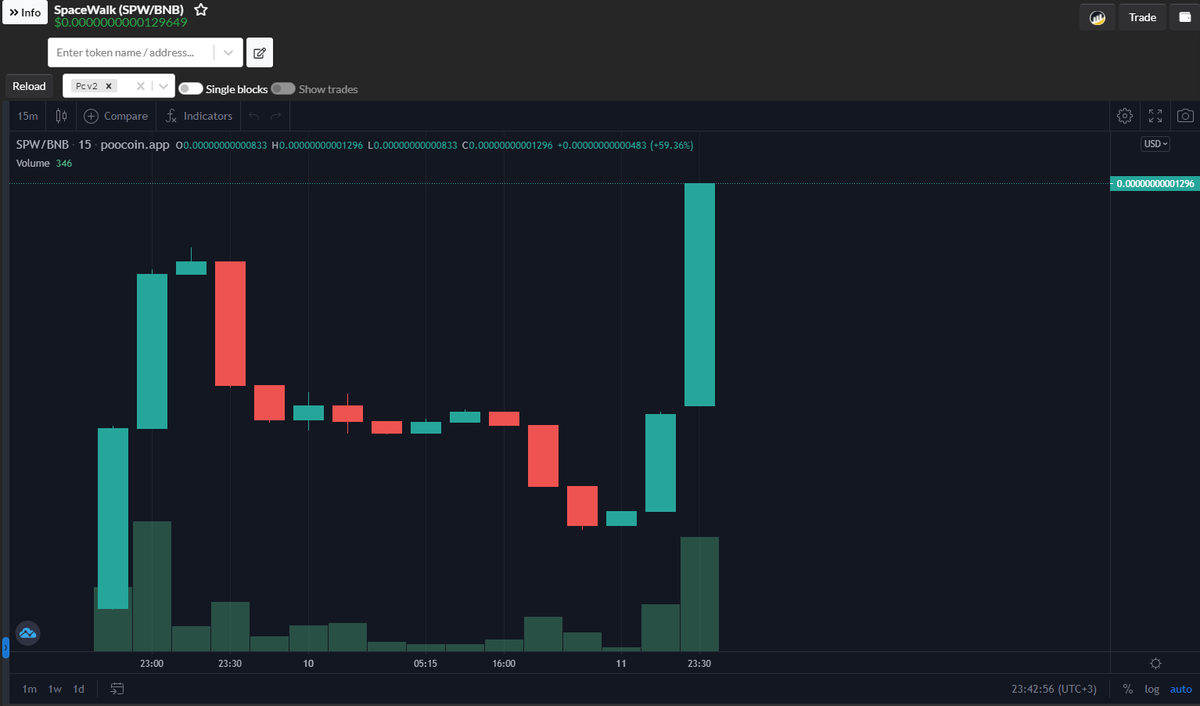Click the axis settings gear at bottom right
Viewport: 1200px width, 706px height.
point(1155,663)
